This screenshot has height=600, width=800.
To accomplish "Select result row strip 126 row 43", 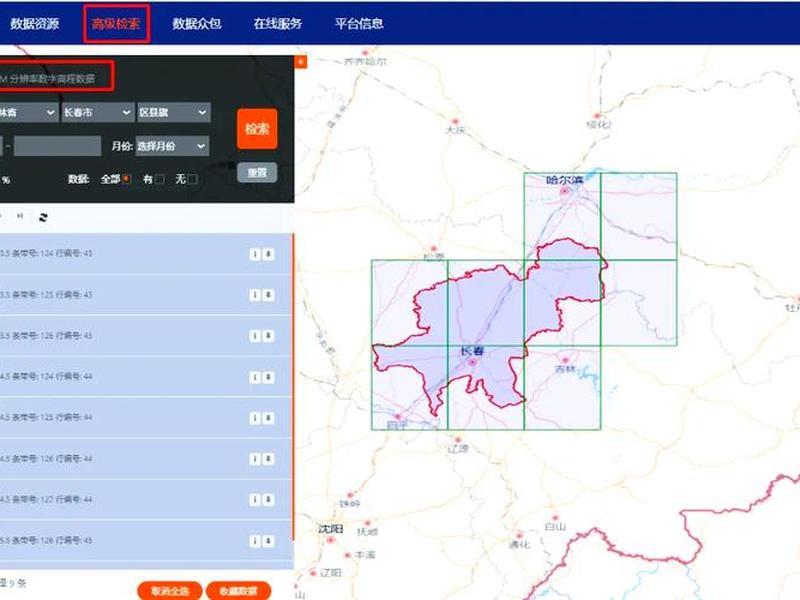I will pos(146,336).
